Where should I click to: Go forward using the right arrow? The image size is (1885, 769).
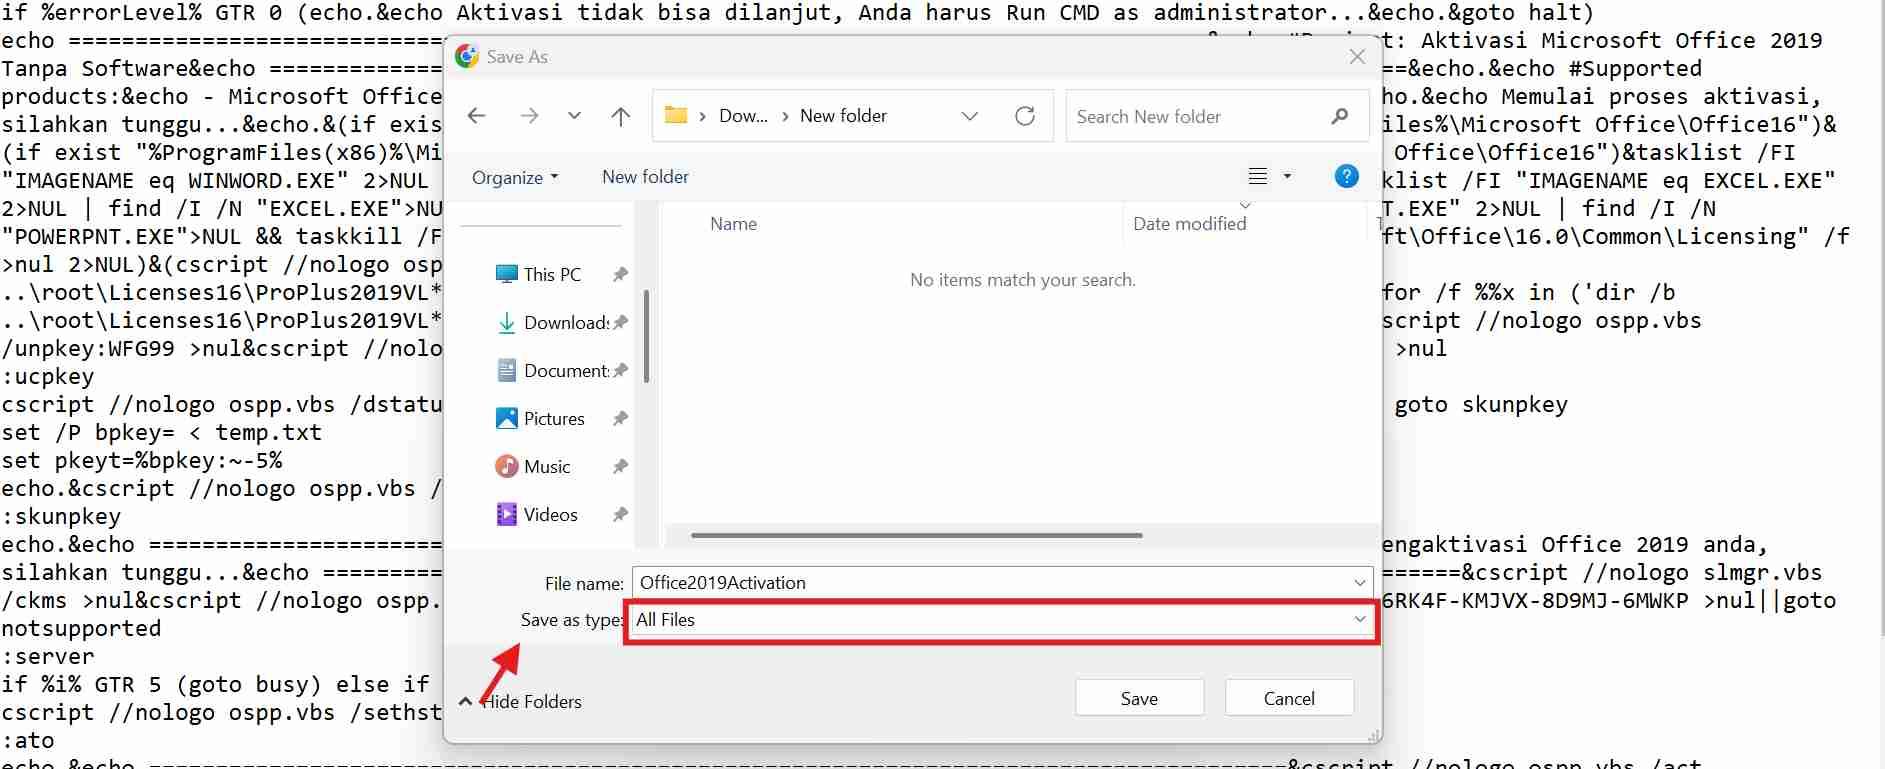click(x=529, y=116)
